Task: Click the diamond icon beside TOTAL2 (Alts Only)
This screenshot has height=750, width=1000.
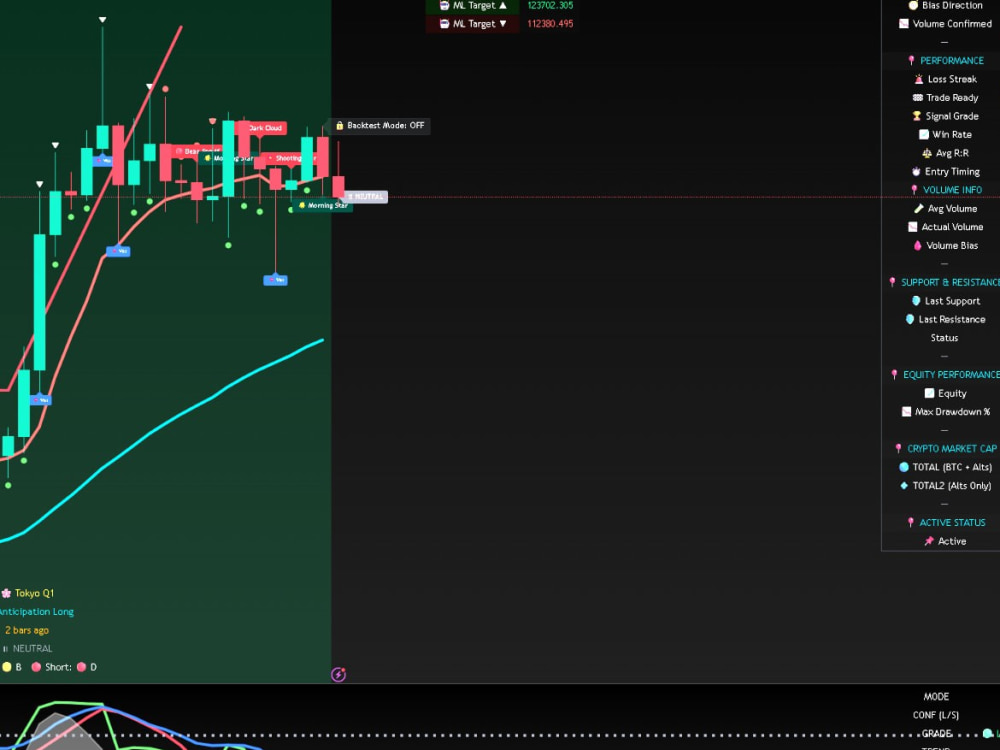Action: click(x=904, y=485)
